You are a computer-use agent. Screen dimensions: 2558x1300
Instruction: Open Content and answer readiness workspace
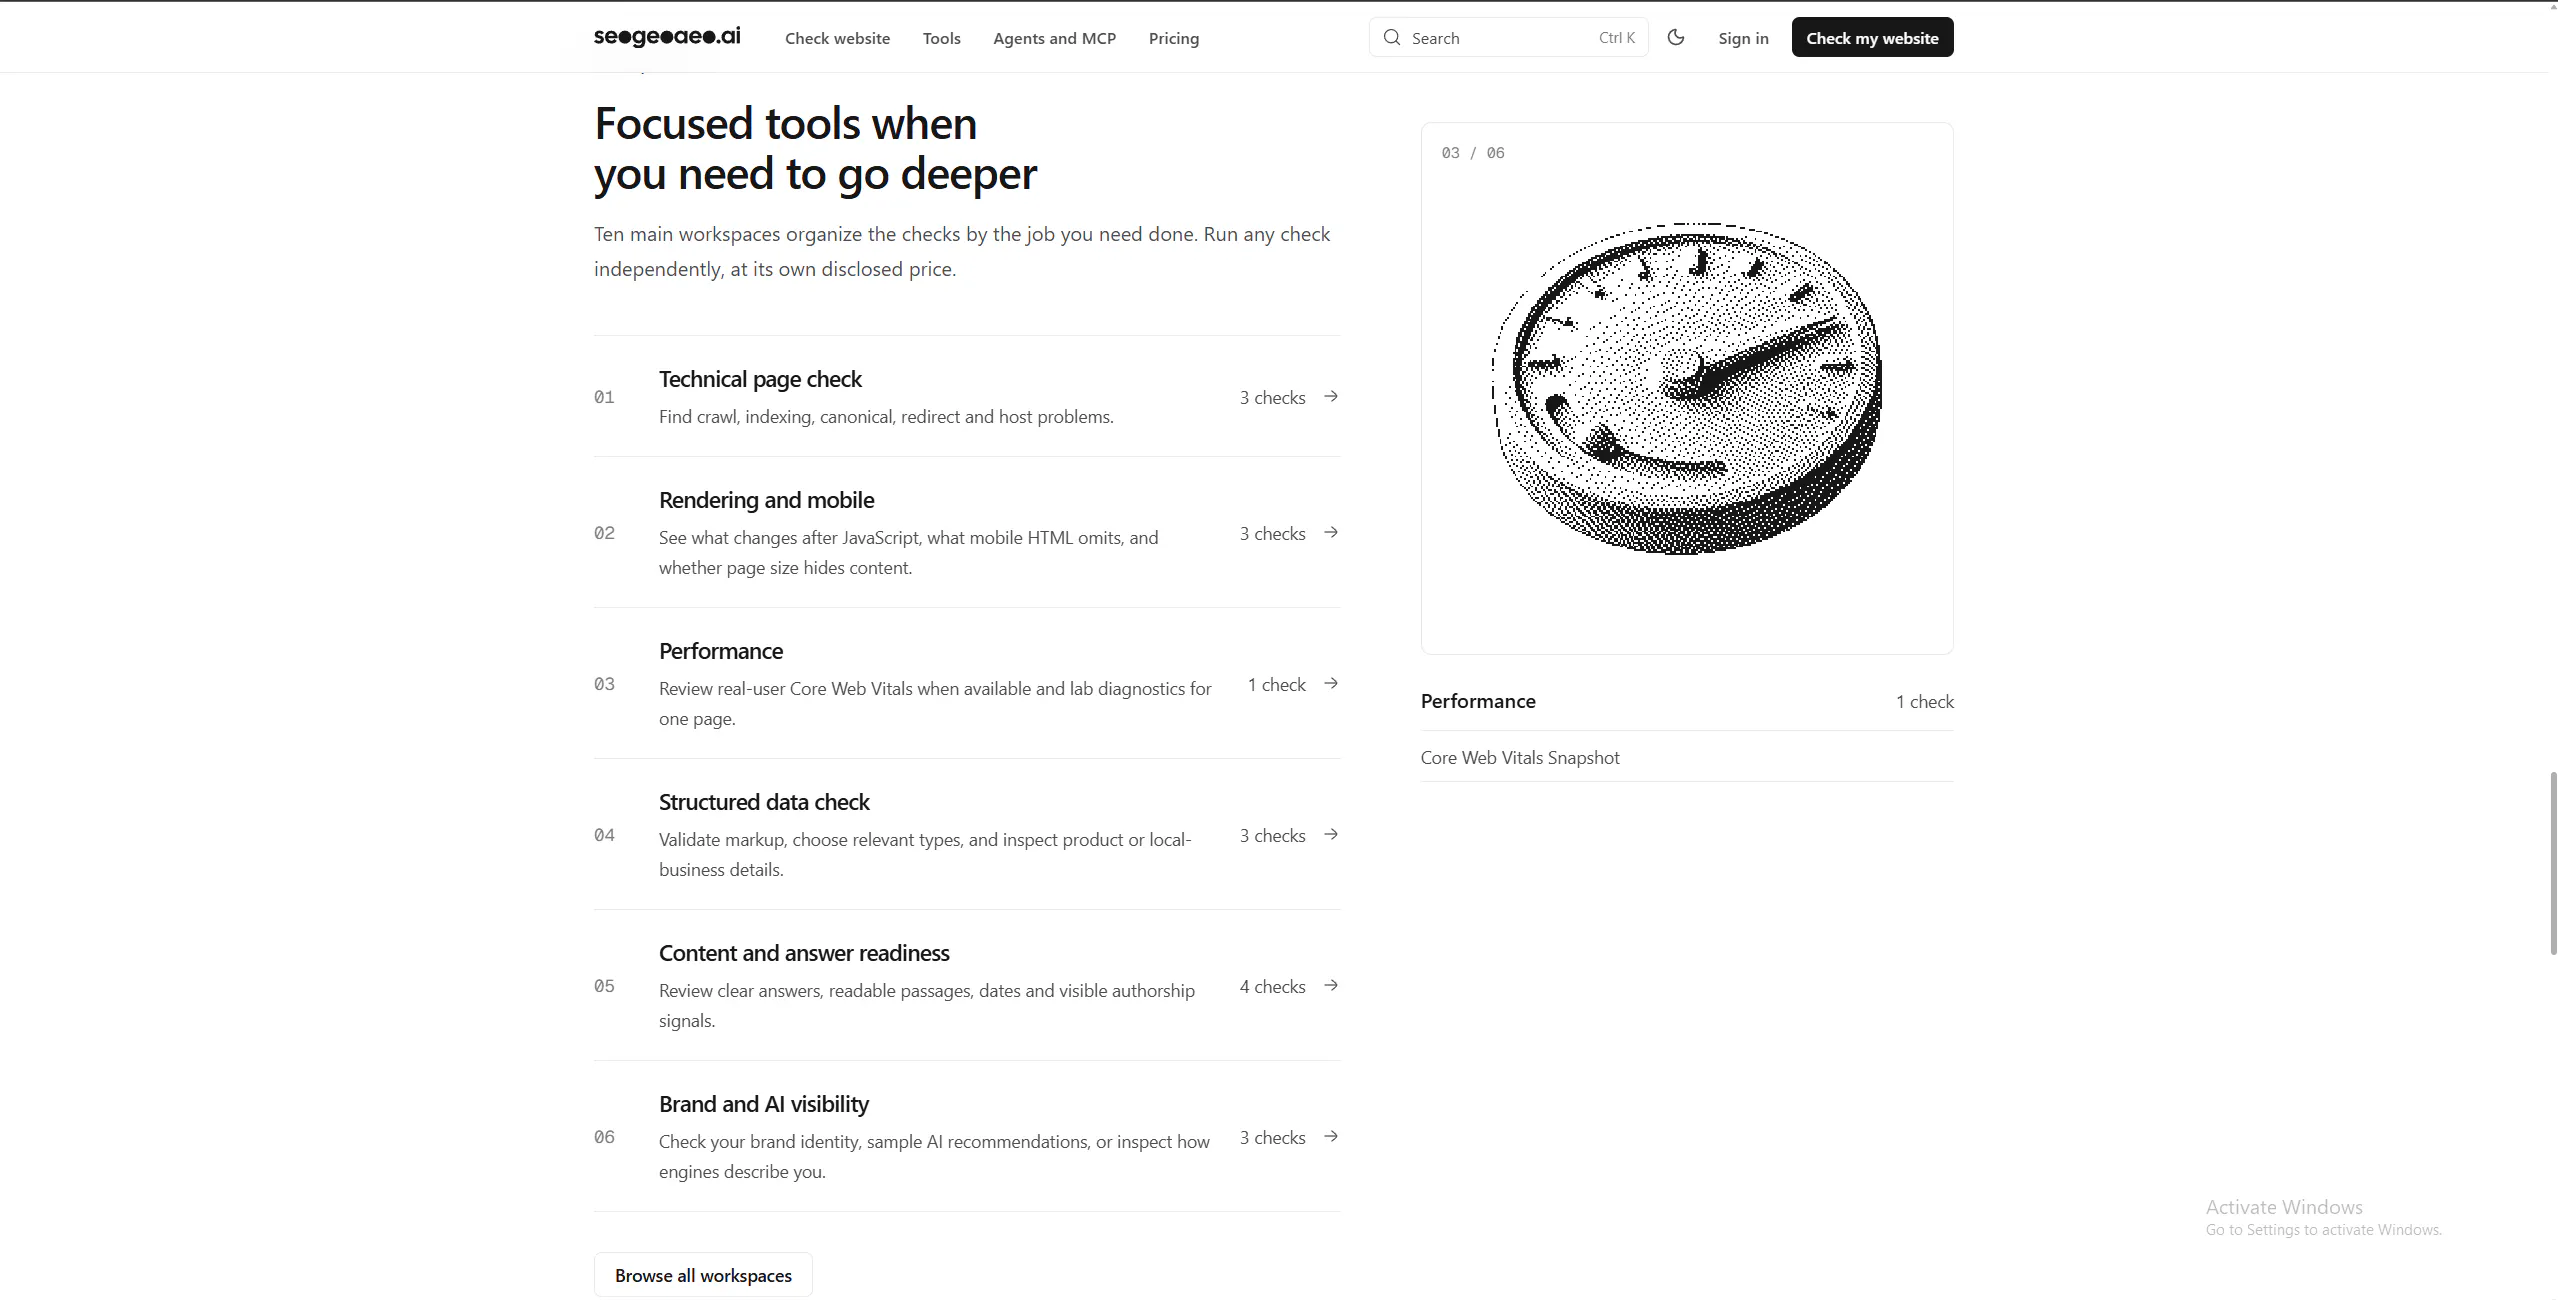point(804,953)
